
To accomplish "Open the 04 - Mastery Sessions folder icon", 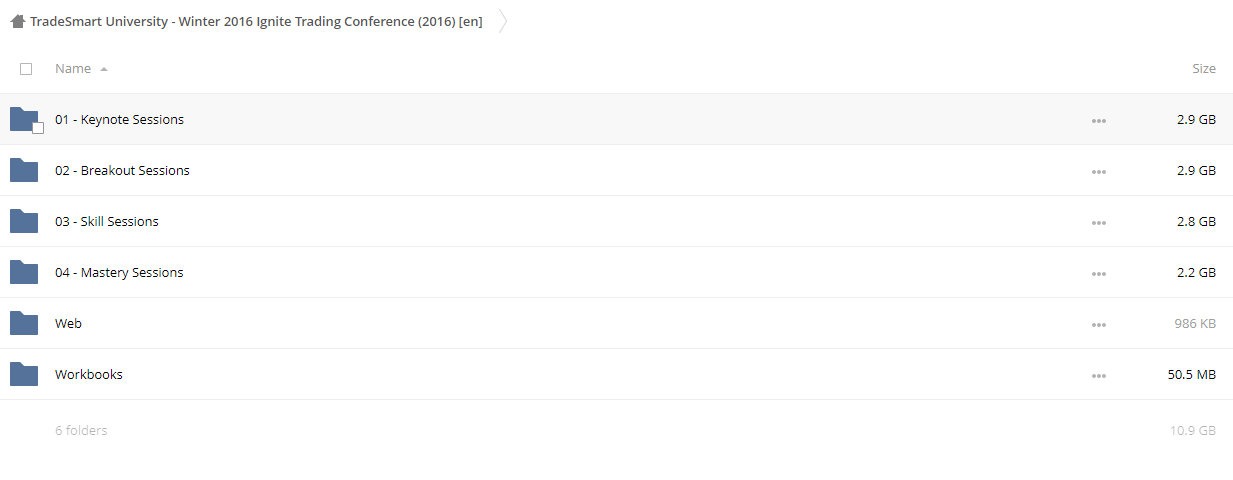I will 24,272.
